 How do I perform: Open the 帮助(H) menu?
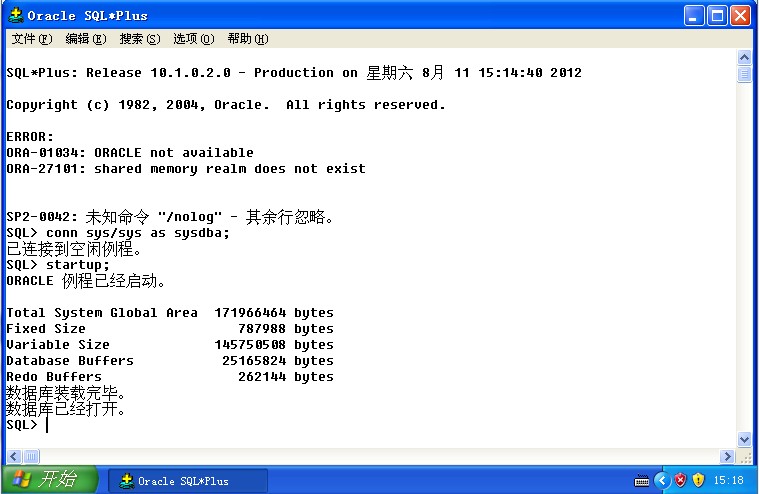[x=248, y=39]
